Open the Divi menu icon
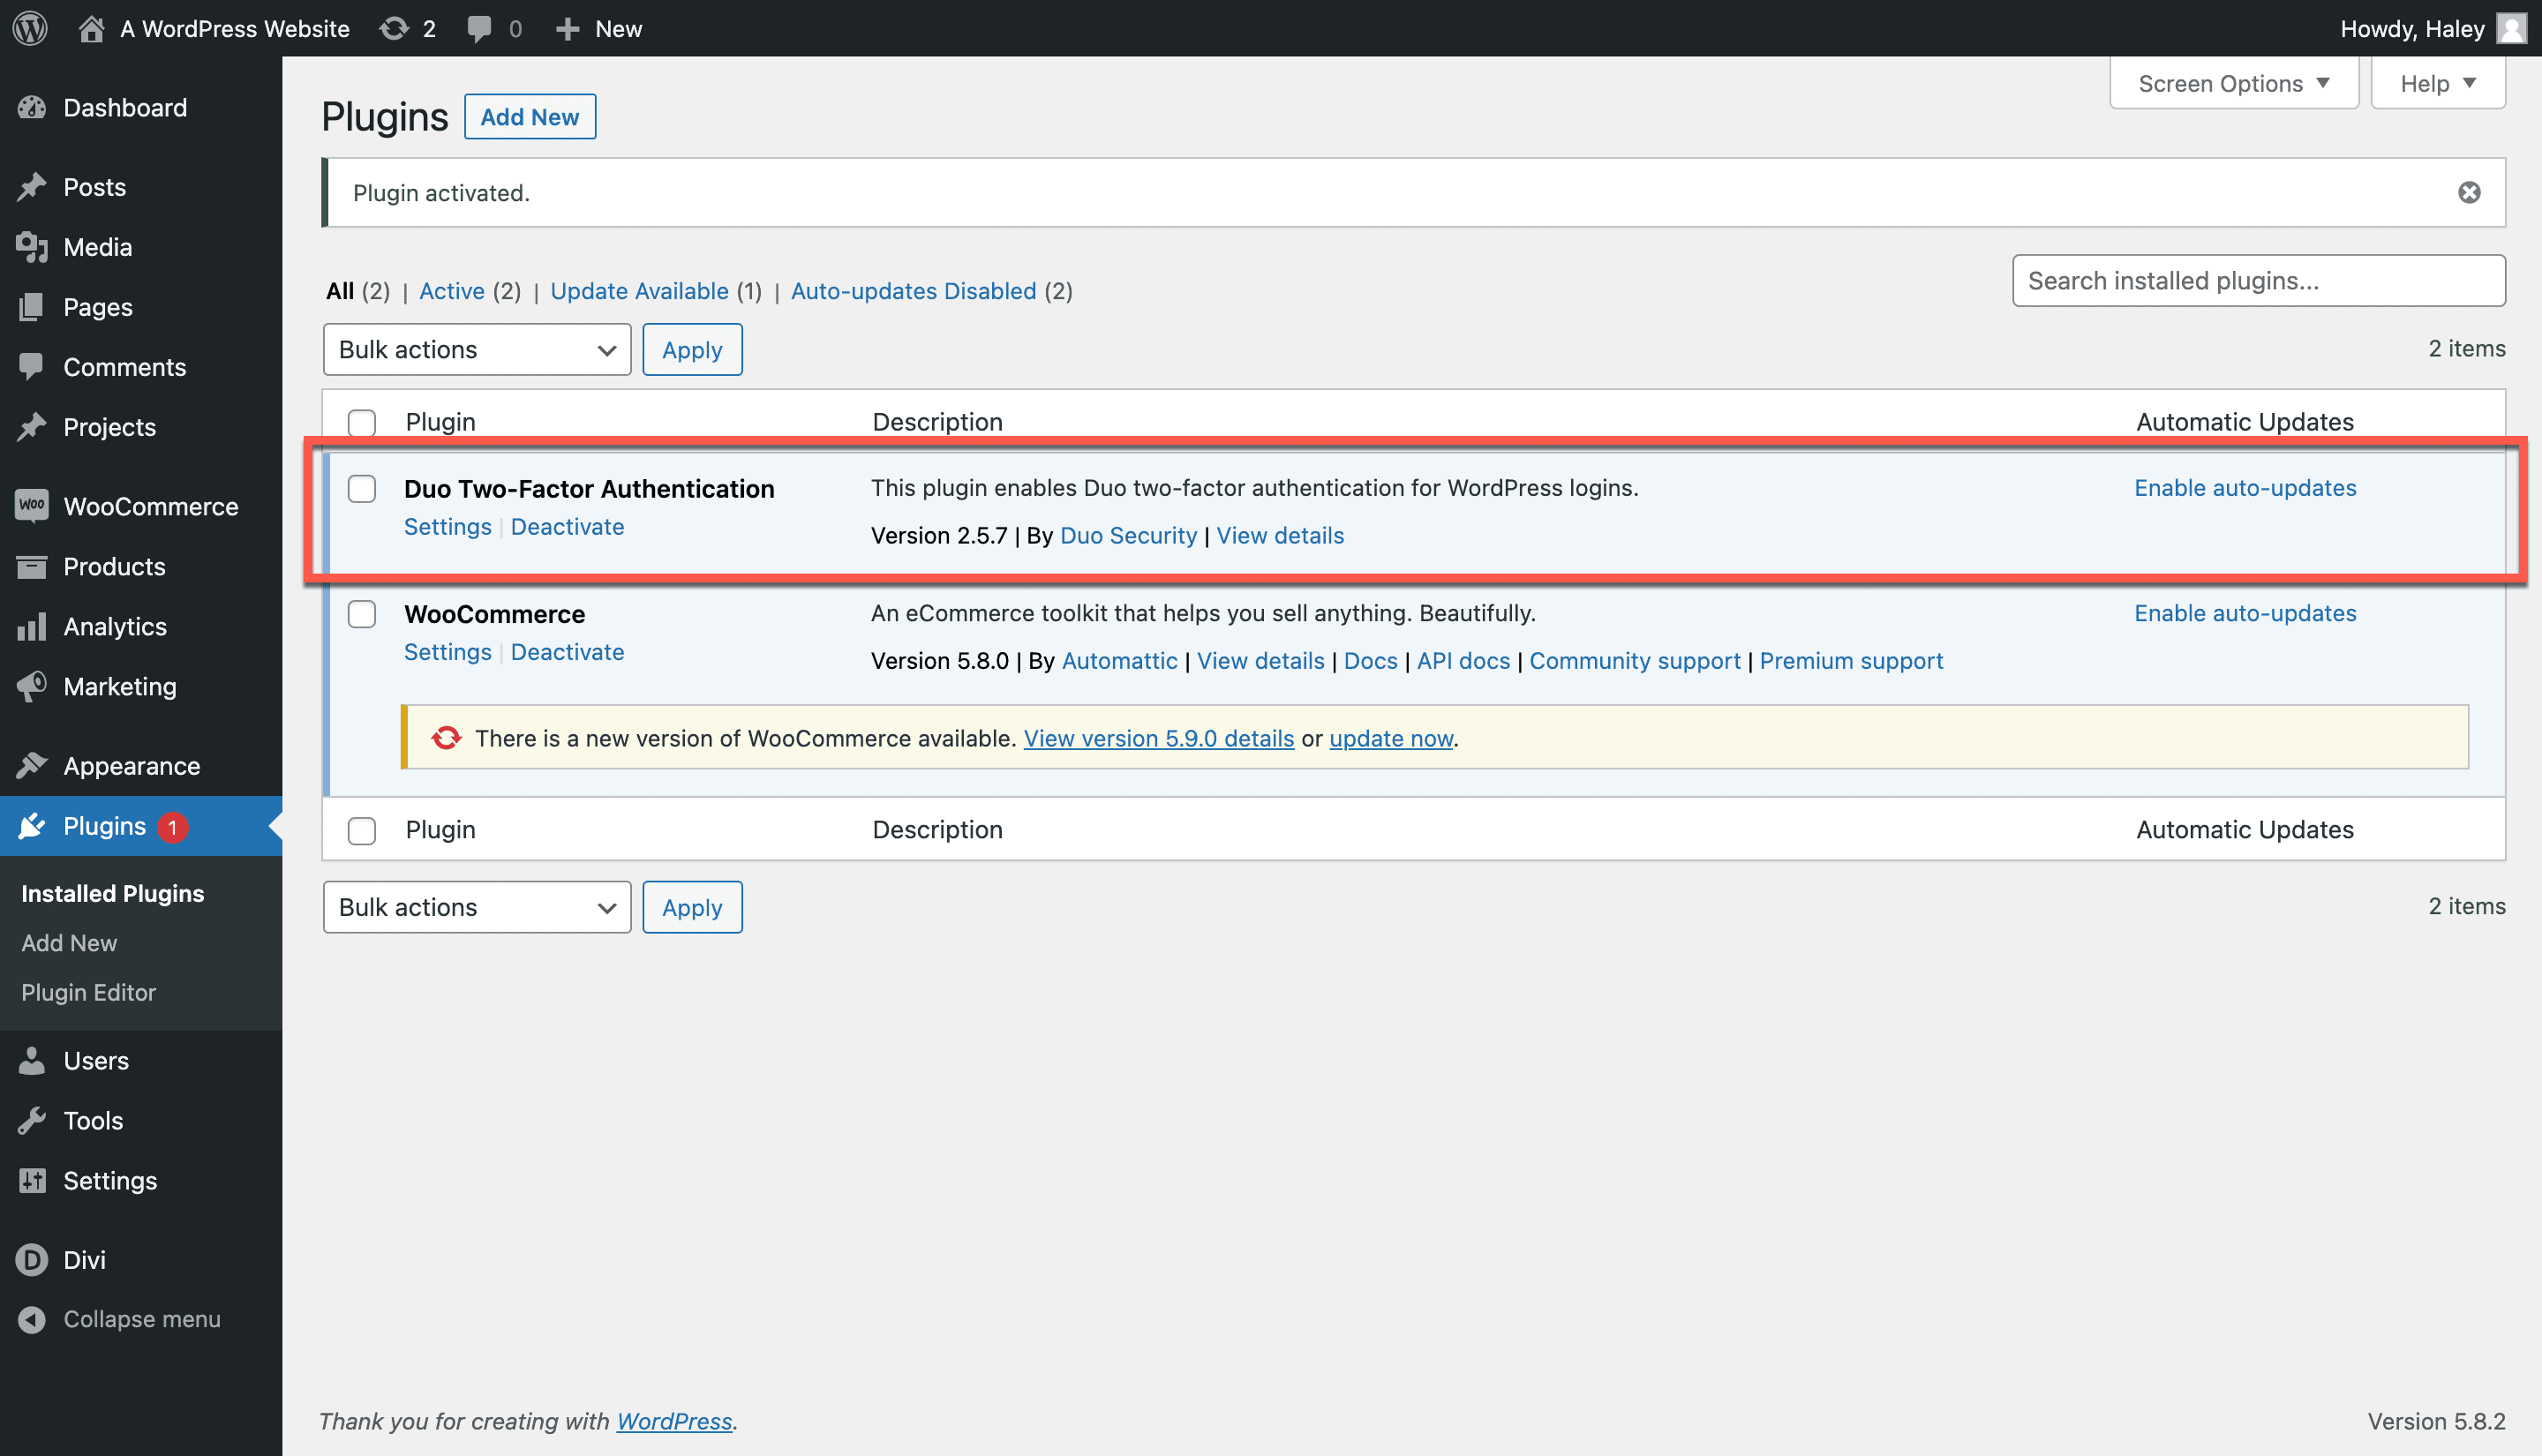 tap(32, 1259)
